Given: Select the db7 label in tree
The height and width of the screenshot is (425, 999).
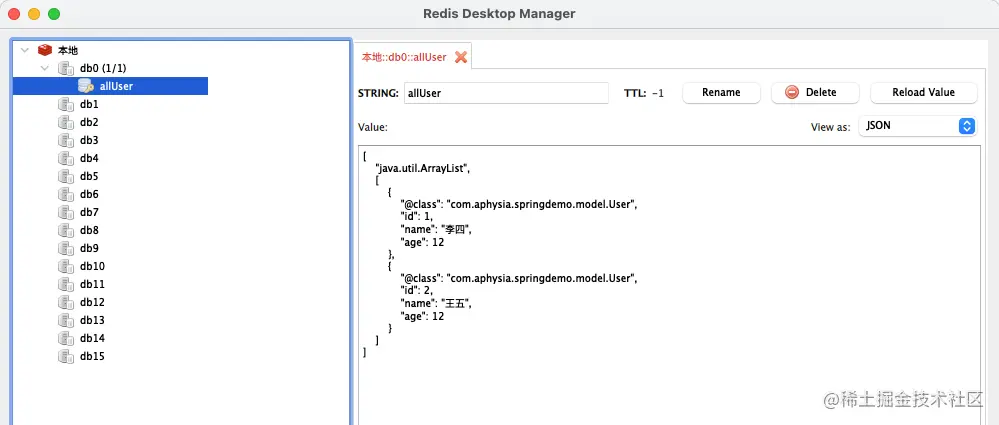Looking at the screenshot, I should 89,212.
